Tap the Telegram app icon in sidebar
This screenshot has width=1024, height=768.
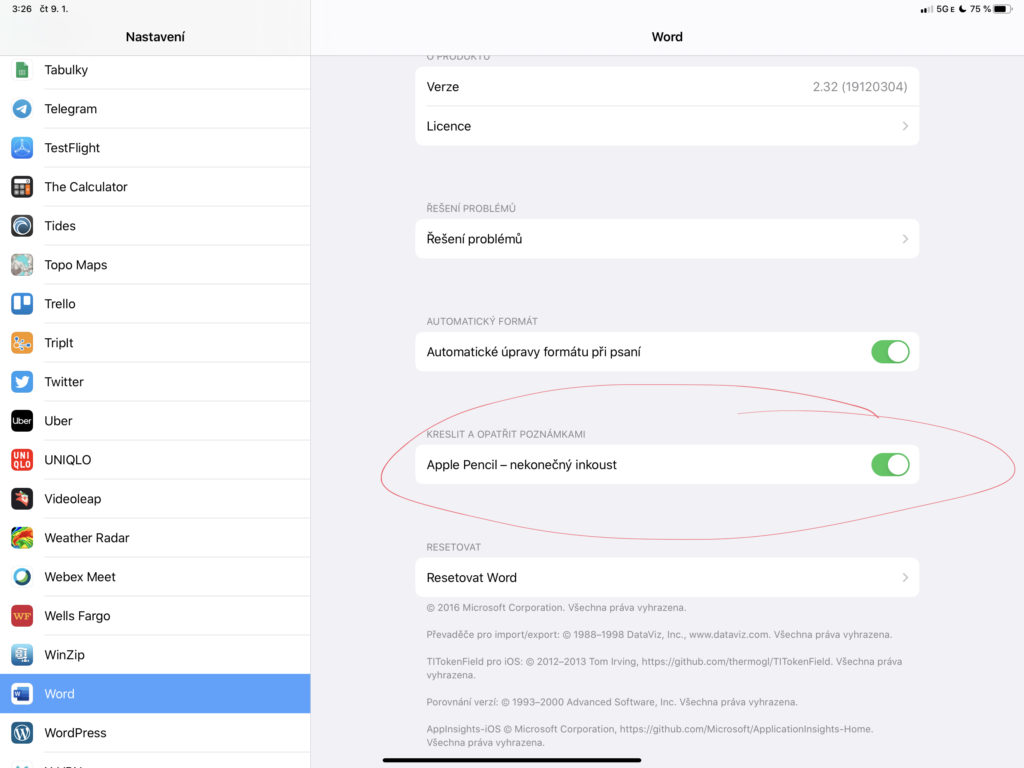coord(22,109)
